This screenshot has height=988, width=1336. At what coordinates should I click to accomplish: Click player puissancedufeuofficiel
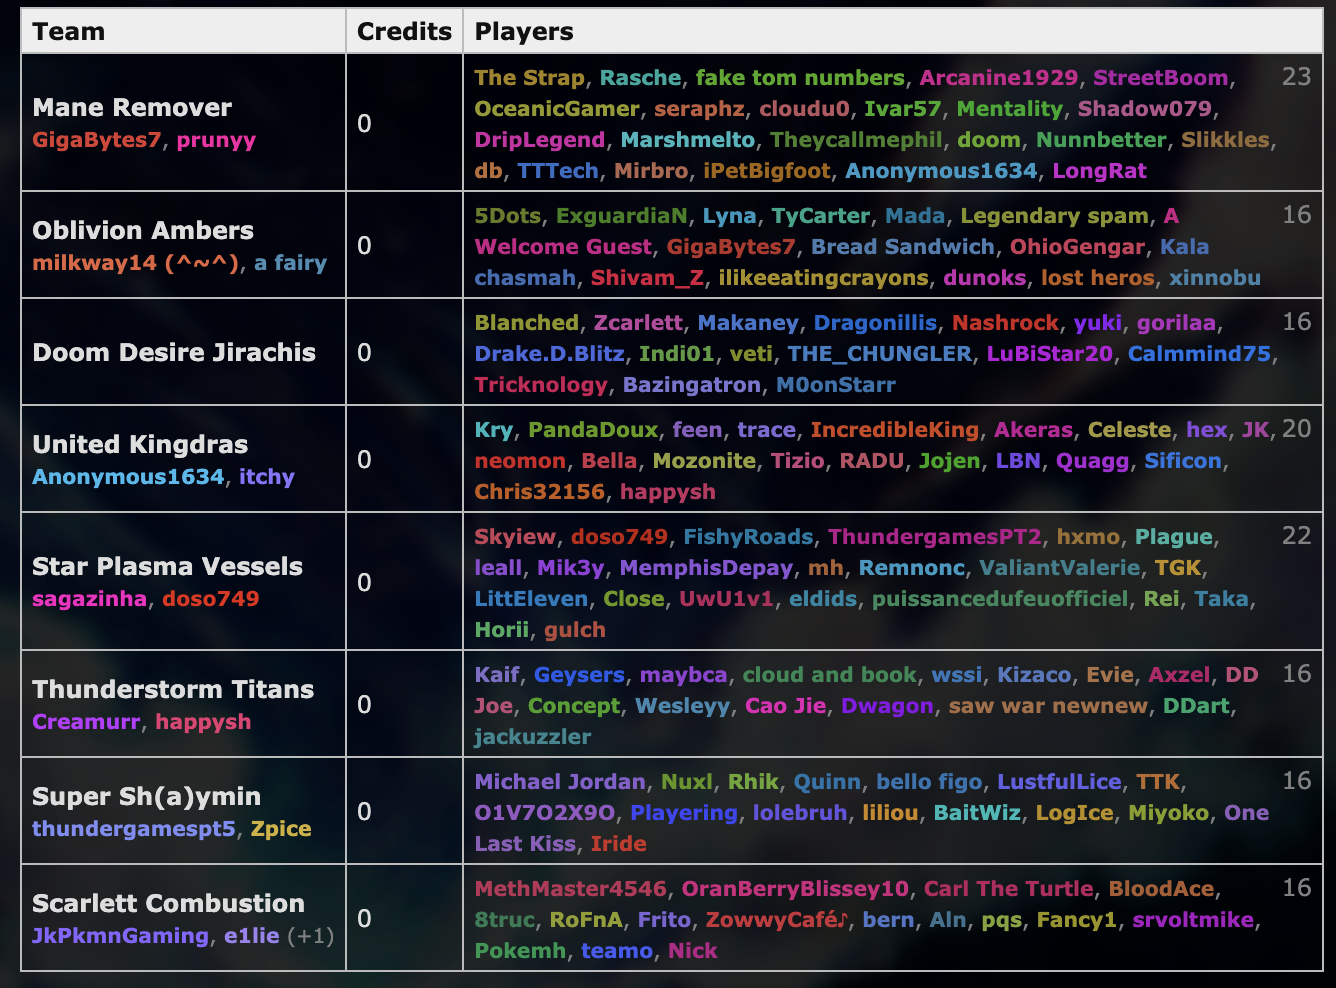[x=1000, y=599]
